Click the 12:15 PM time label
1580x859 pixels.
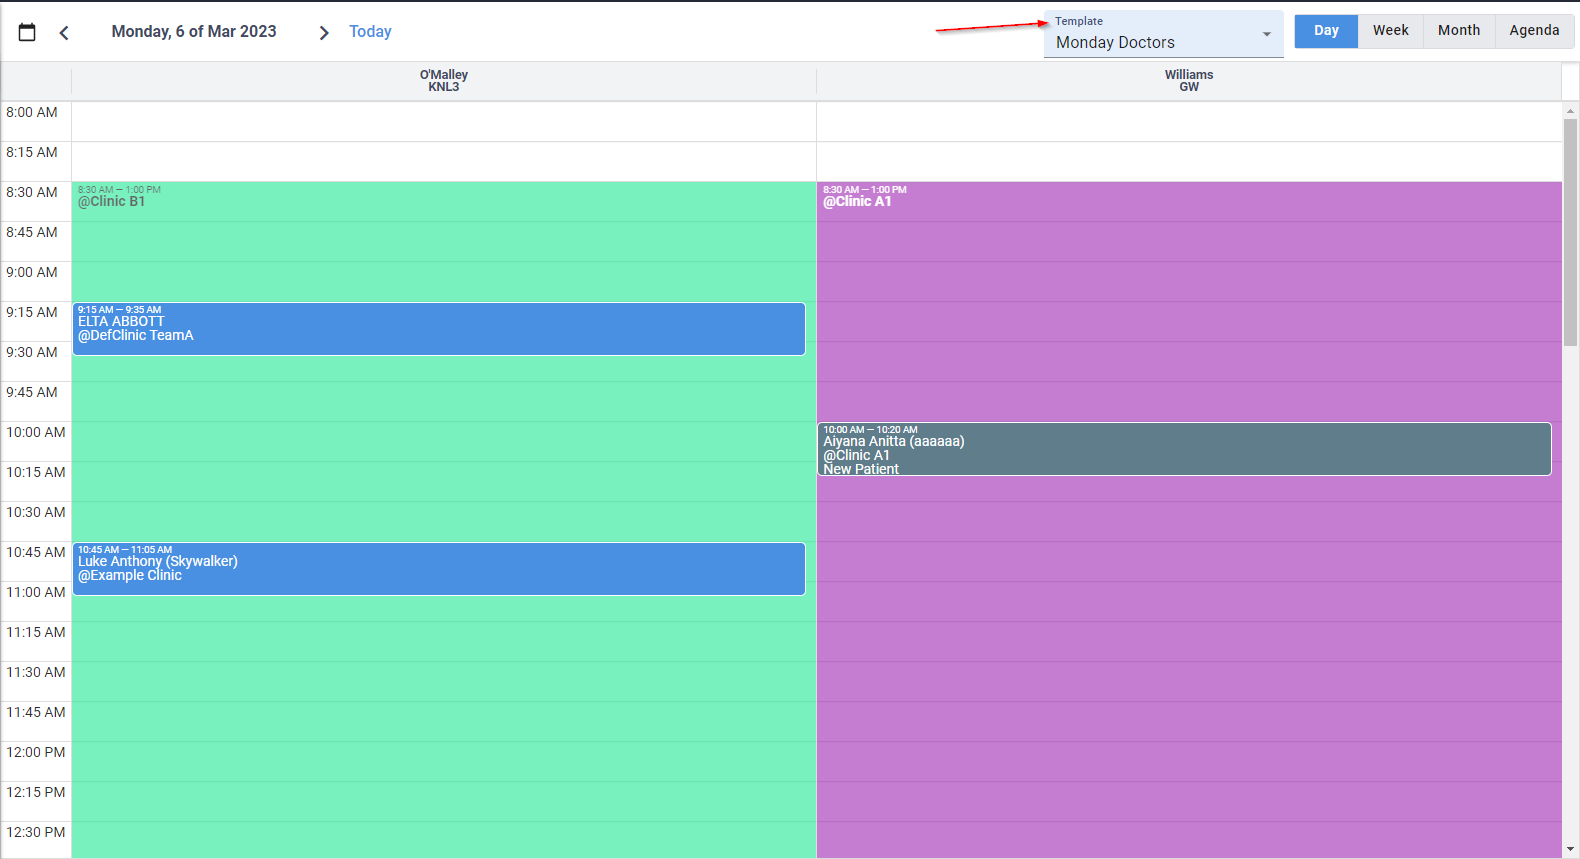tap(36, 792)
